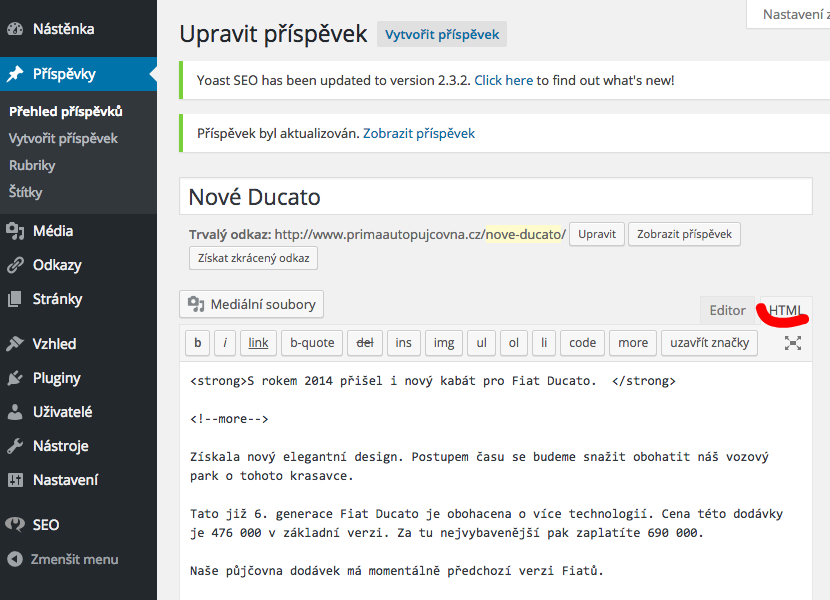Click inside the HTML editor text area

coord(495,481)
